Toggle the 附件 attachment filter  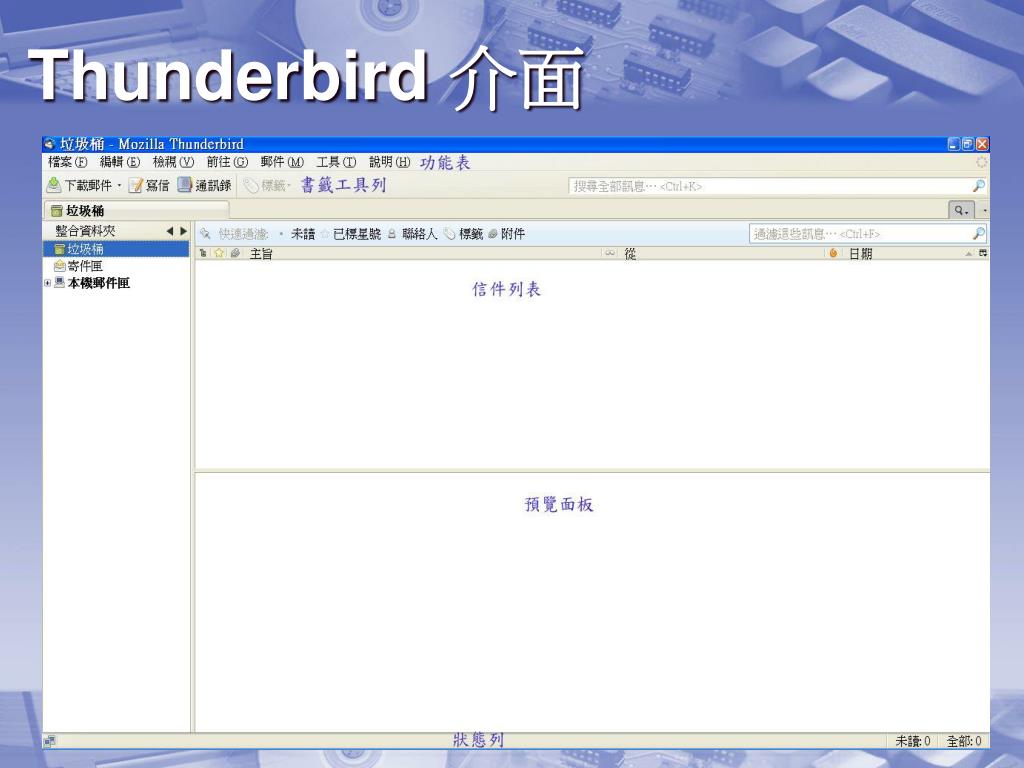point(507,234)
